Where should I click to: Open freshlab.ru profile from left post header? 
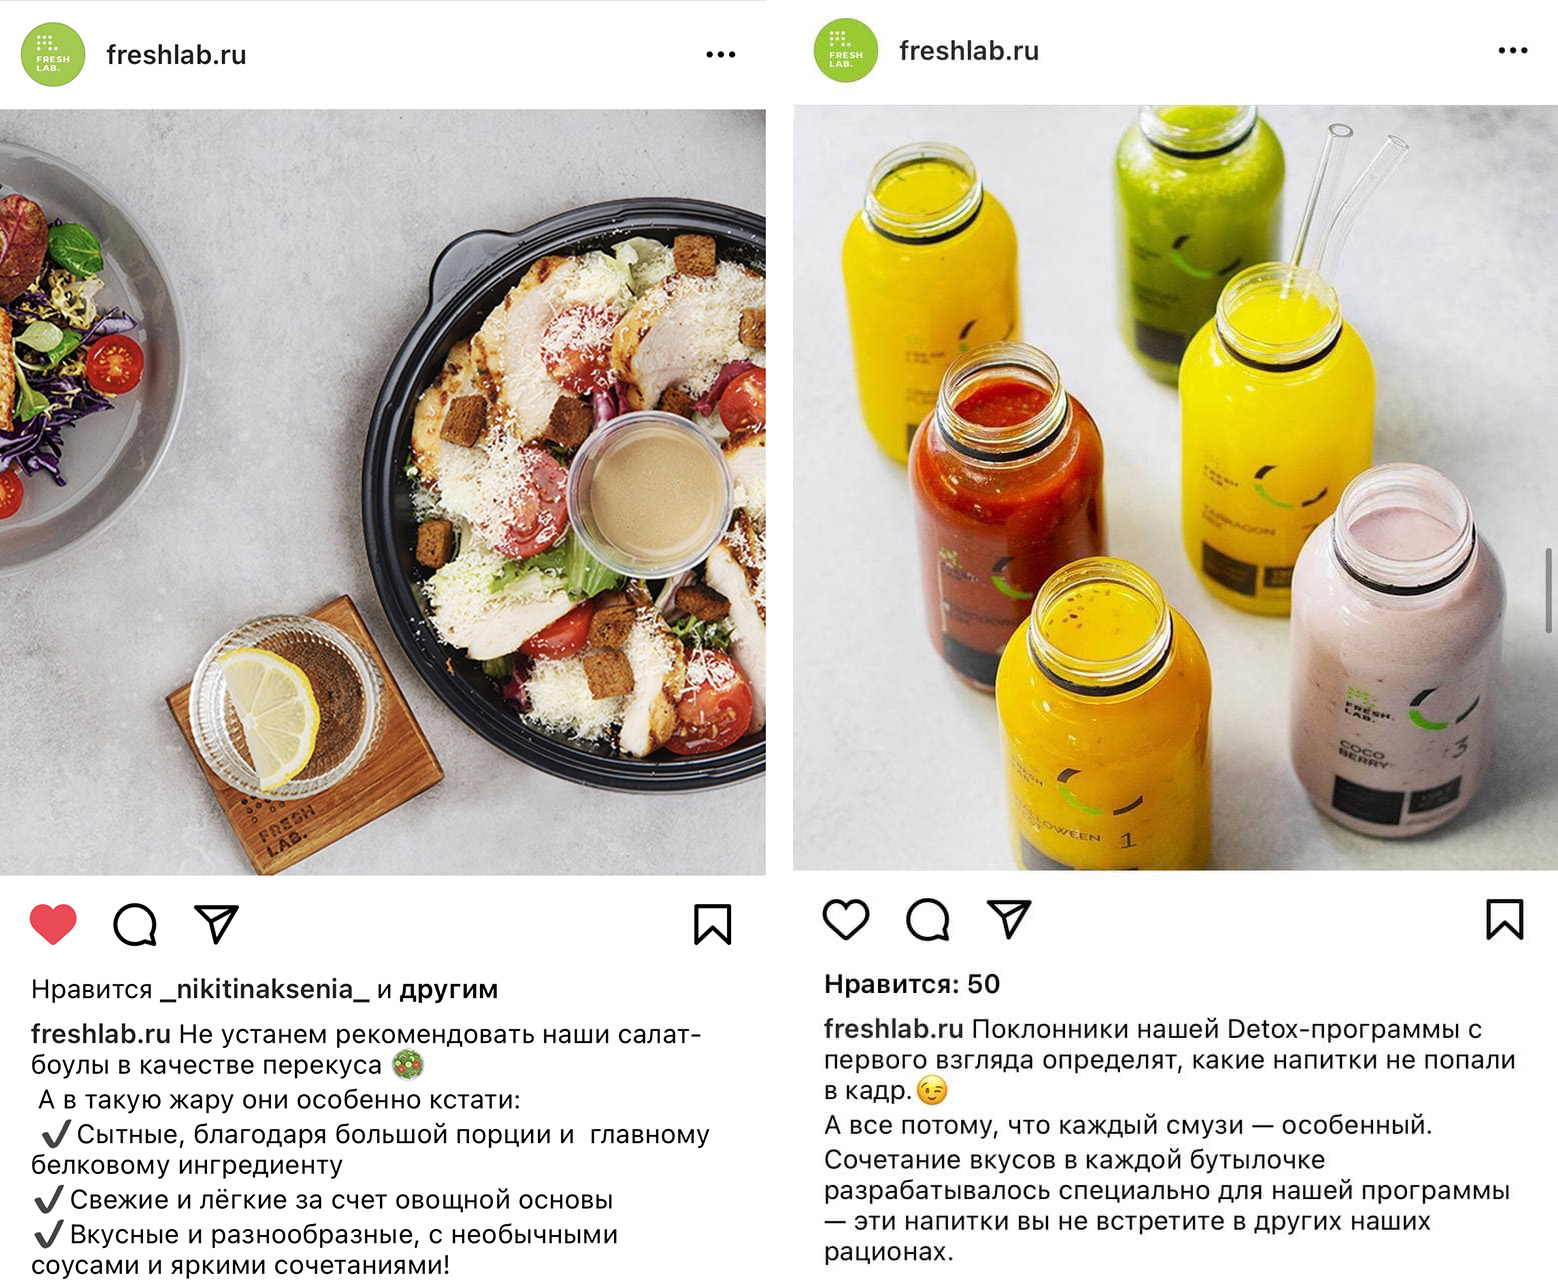[x=176, y=55]
